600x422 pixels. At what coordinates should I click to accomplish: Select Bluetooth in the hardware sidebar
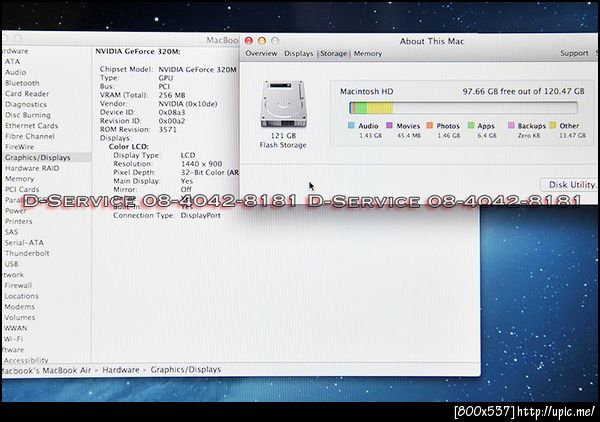click(22, 83)
